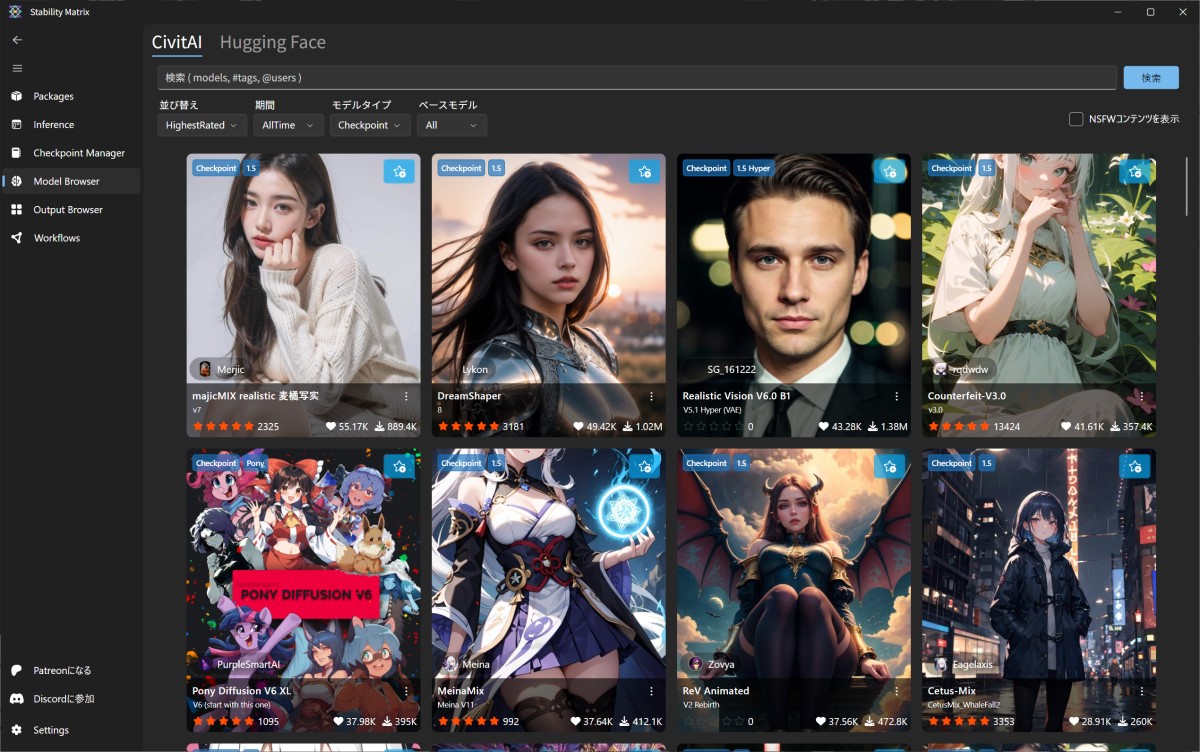Click the star rating on MeinaMix

[x=468, y=721]
